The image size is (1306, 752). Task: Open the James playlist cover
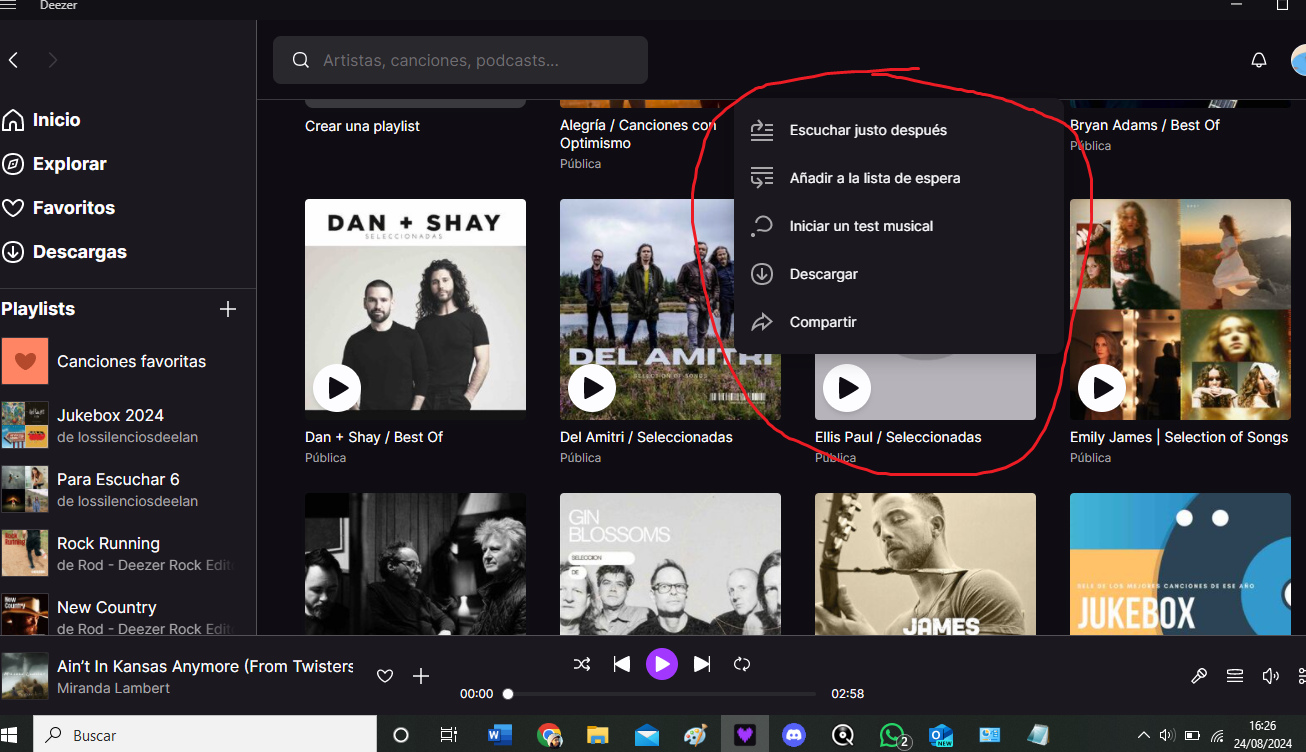click(x=925, y=564)
